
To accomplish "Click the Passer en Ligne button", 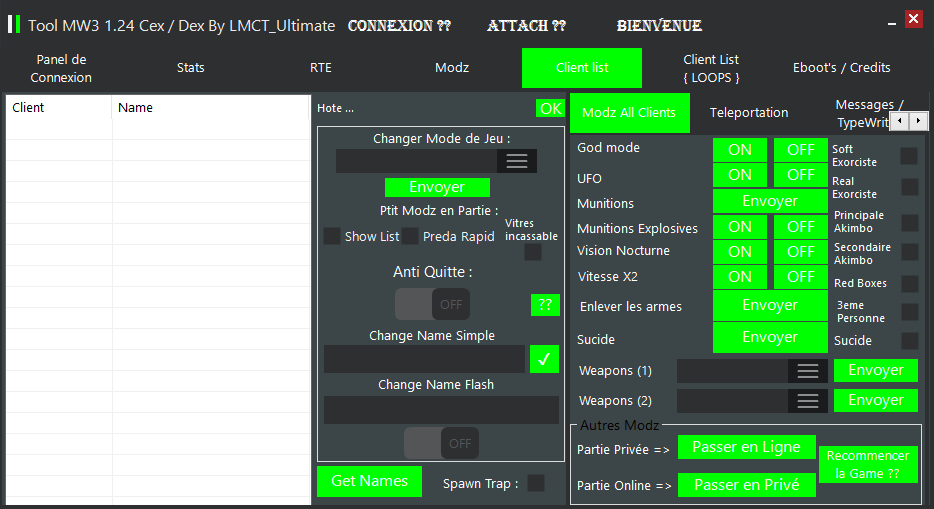I will [x=746, y=447].
